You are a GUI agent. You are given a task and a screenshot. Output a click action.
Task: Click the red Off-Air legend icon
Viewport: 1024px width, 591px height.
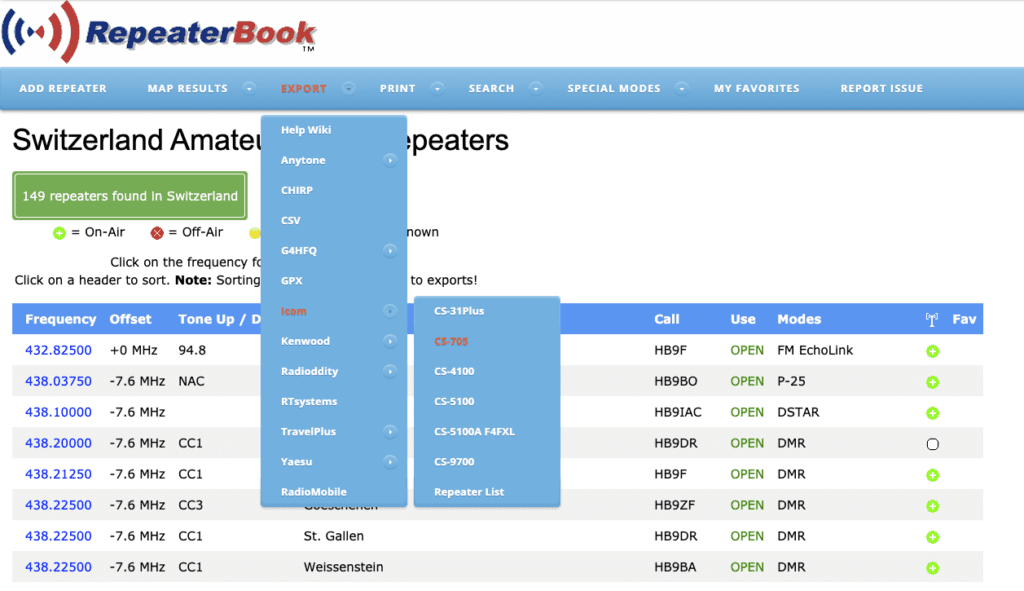pyautogui.click(x=157, y=232)
